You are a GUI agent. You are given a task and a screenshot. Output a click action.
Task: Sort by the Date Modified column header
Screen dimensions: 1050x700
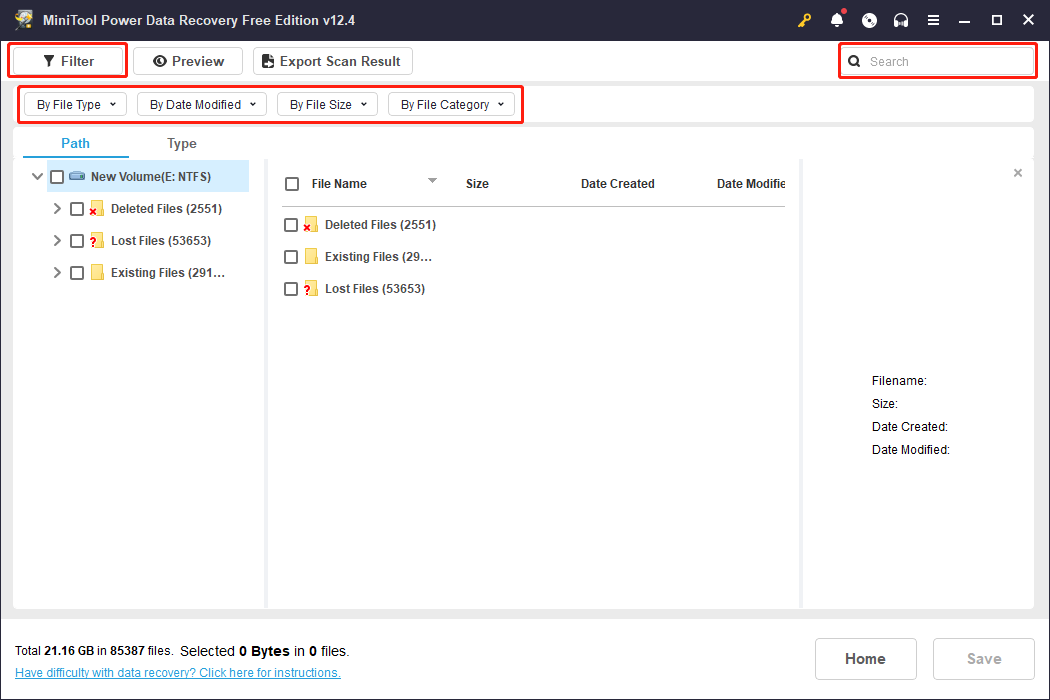coord(751,184)
